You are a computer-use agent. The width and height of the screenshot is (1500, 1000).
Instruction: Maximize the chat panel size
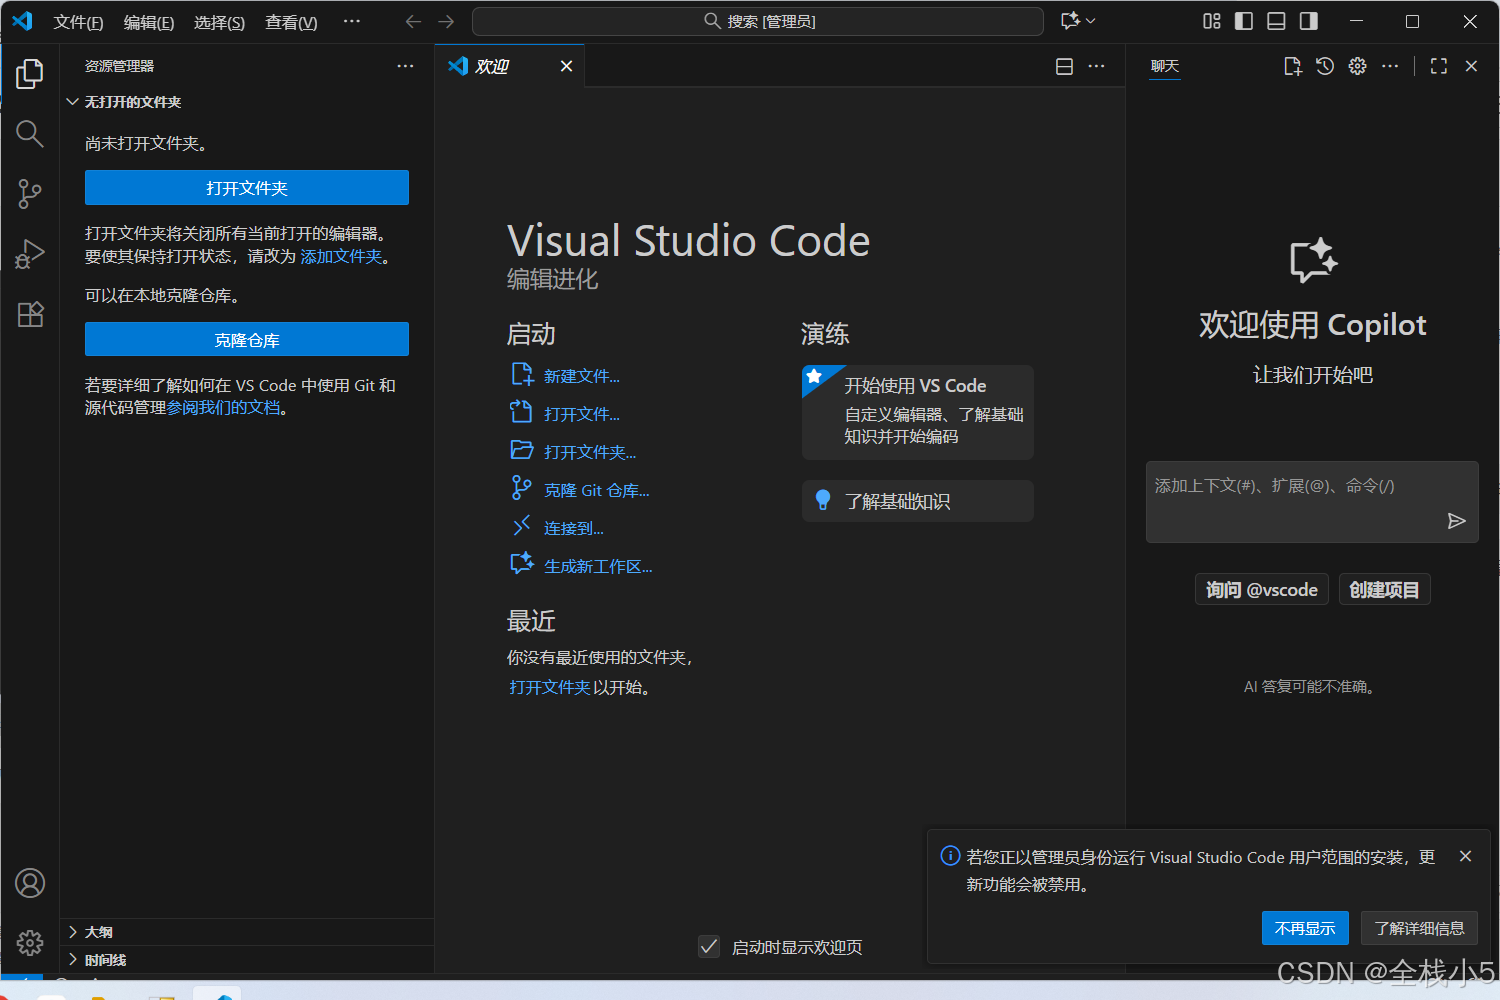[1439, 66]
